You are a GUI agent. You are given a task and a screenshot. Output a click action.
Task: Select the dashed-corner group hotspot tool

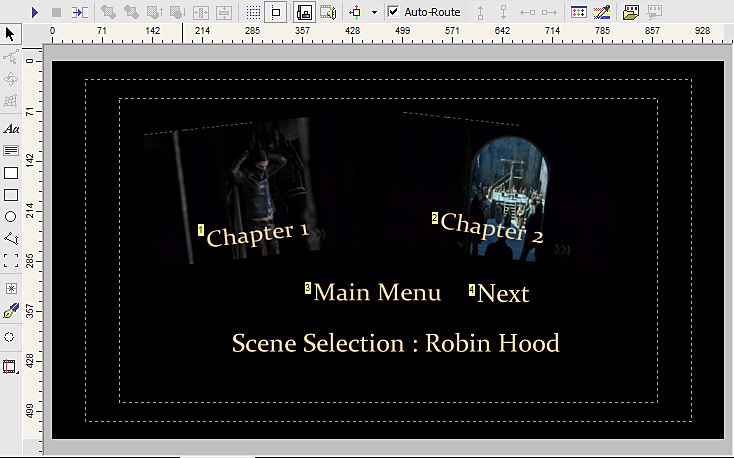pos(11,260)
